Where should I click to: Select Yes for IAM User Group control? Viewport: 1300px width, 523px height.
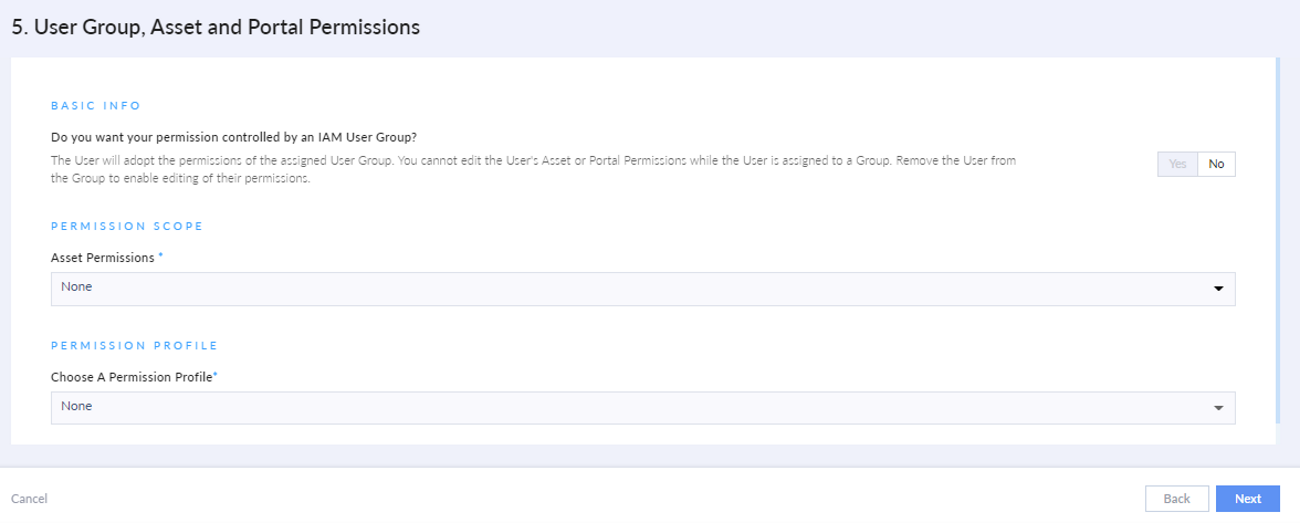(1177, 164)
